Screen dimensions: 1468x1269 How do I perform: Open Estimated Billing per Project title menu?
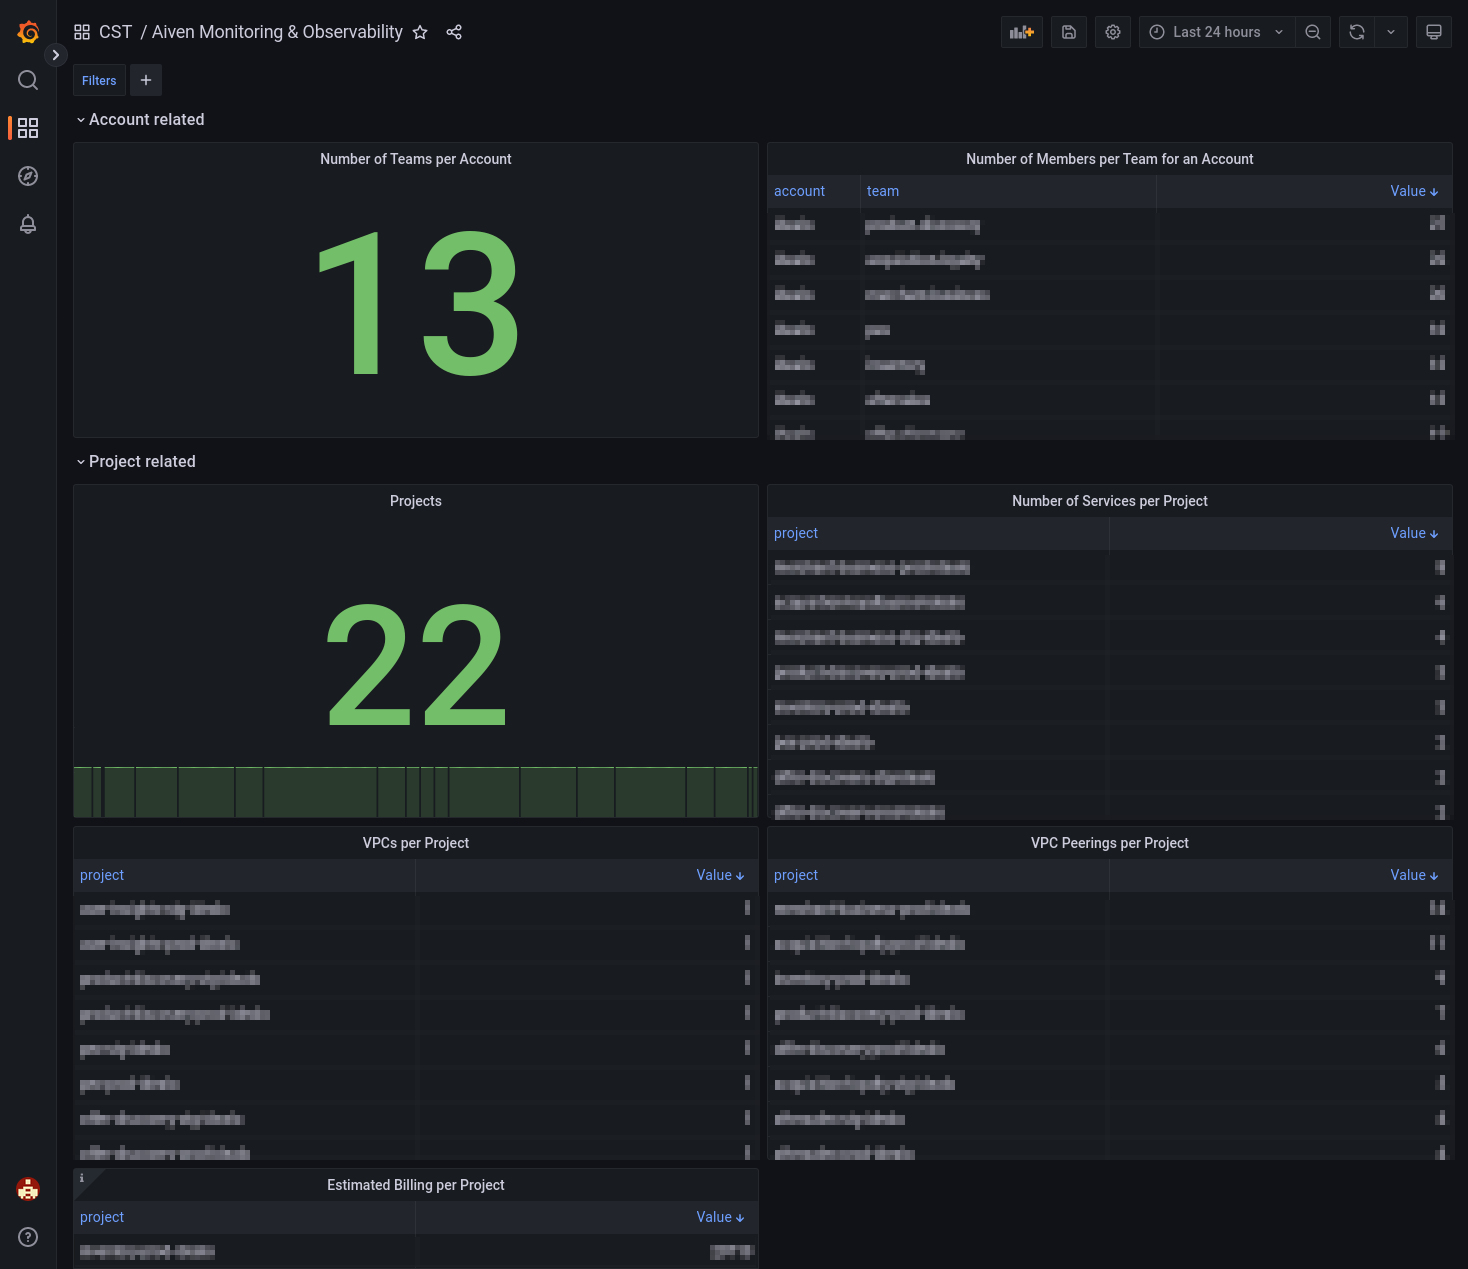point(416,1185)
